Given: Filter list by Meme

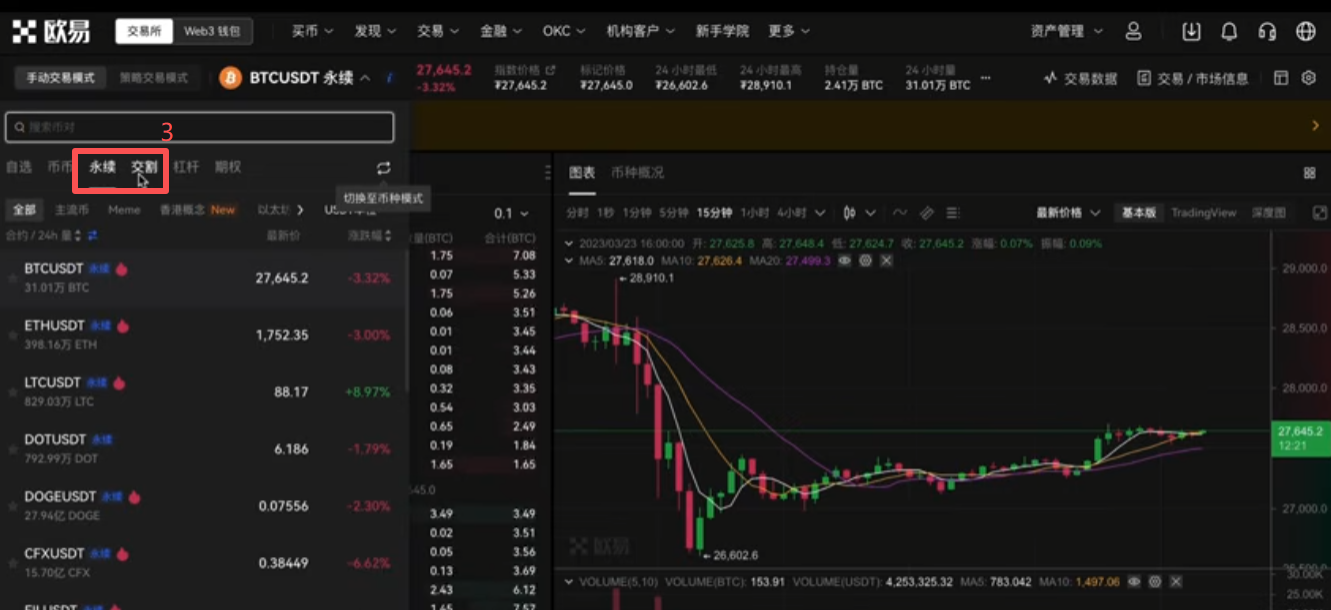Looking at the screenshot, I should (124, 210).
